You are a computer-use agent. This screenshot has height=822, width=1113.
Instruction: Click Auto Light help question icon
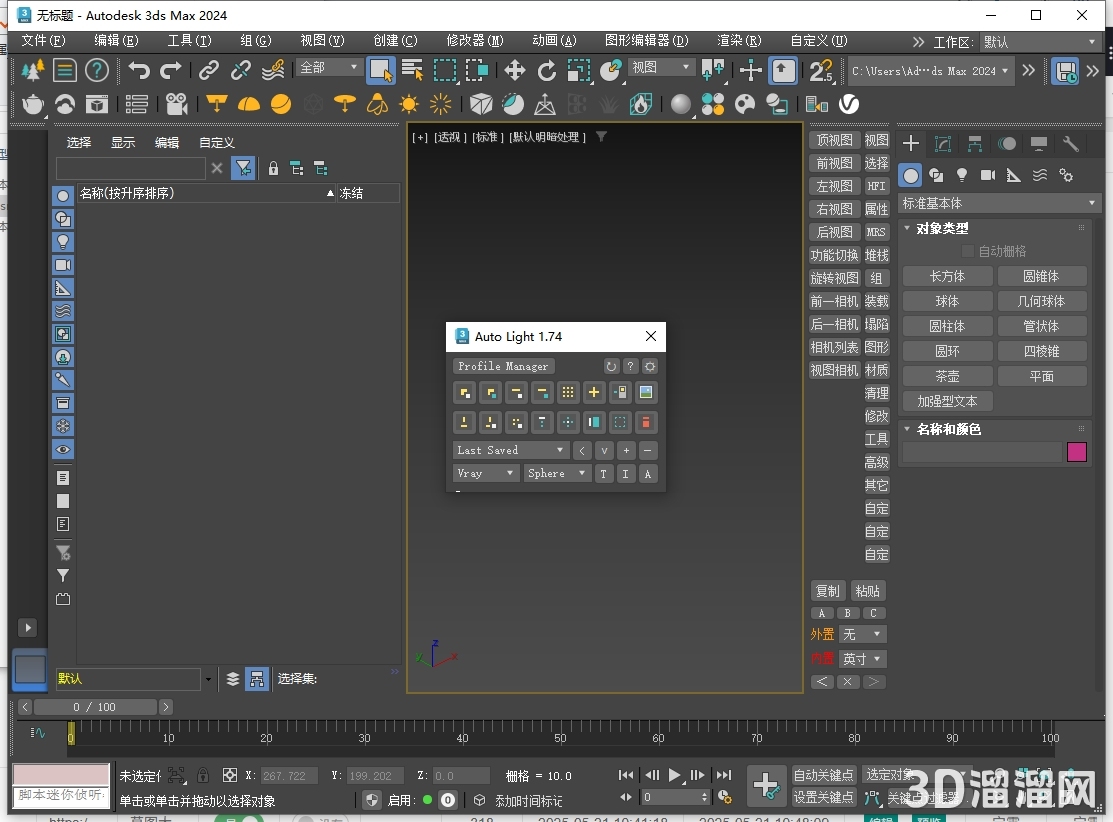pos(630,366)
